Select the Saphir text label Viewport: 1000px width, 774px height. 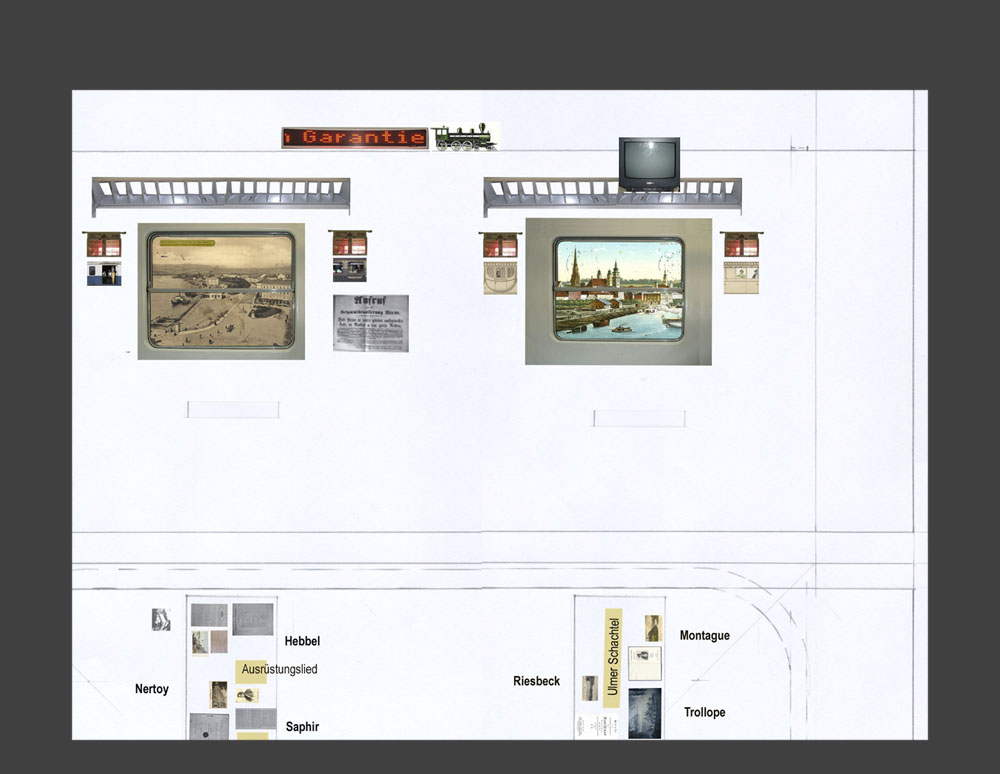(x=302, y=727)
